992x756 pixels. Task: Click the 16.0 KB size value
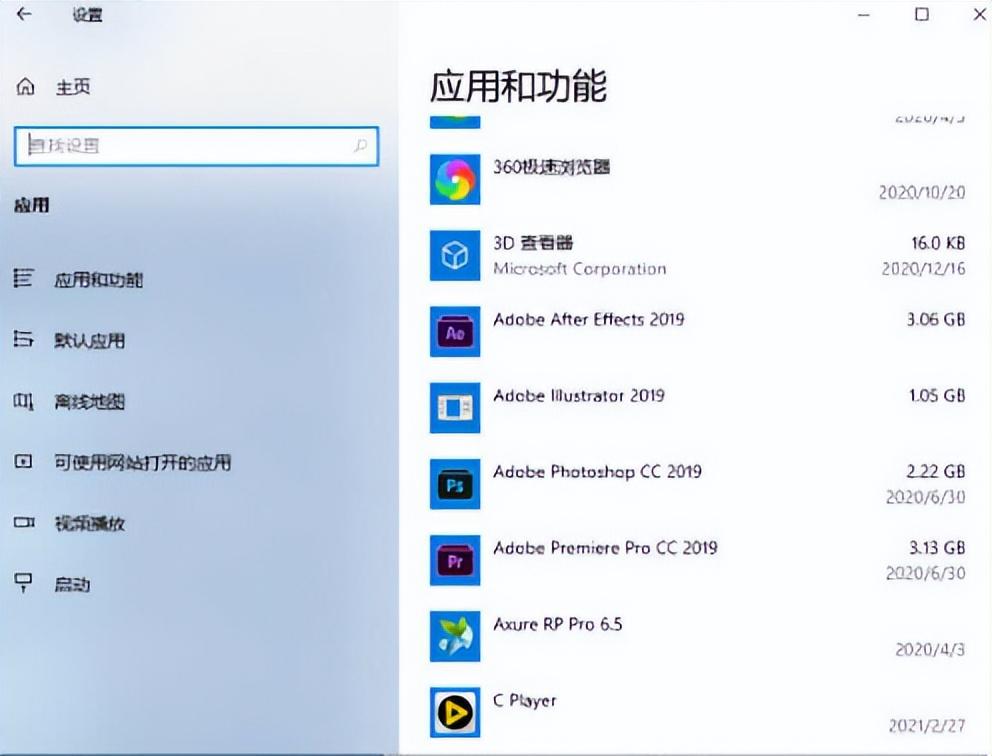pos(938,242)
